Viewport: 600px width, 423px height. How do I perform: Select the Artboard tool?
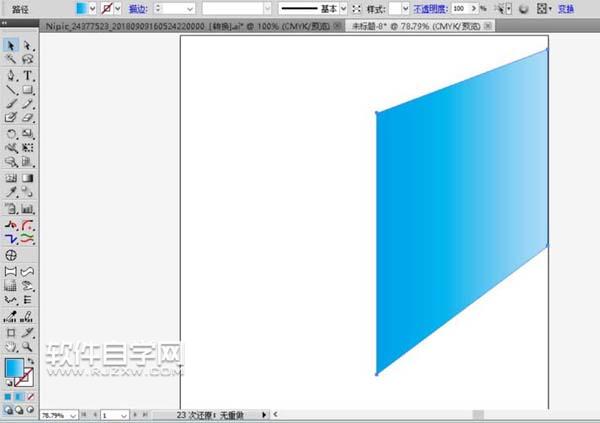click(11, 333)
